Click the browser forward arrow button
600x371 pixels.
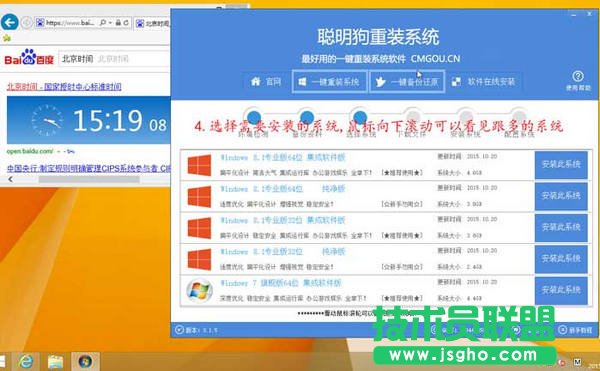pos(26,23)
